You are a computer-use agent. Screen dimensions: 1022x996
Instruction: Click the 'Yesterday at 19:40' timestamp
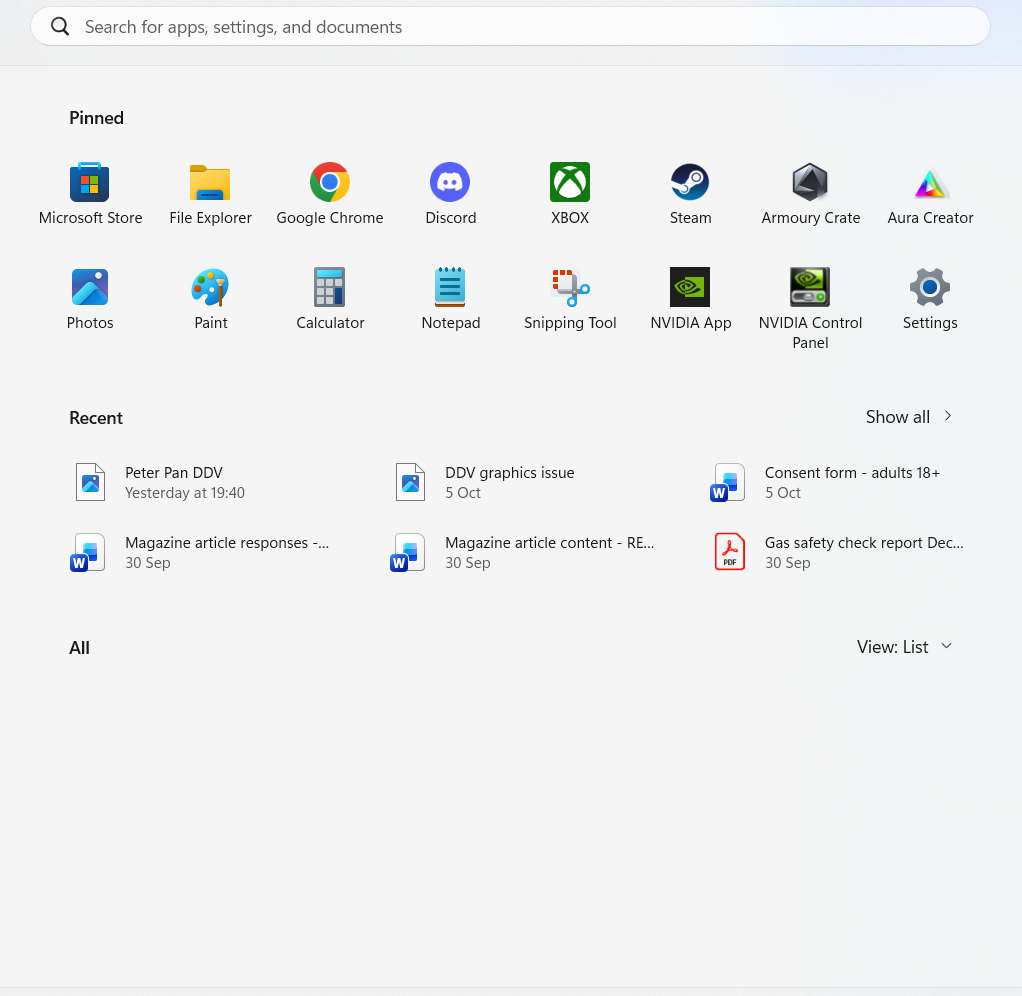(x=184, y=493)
